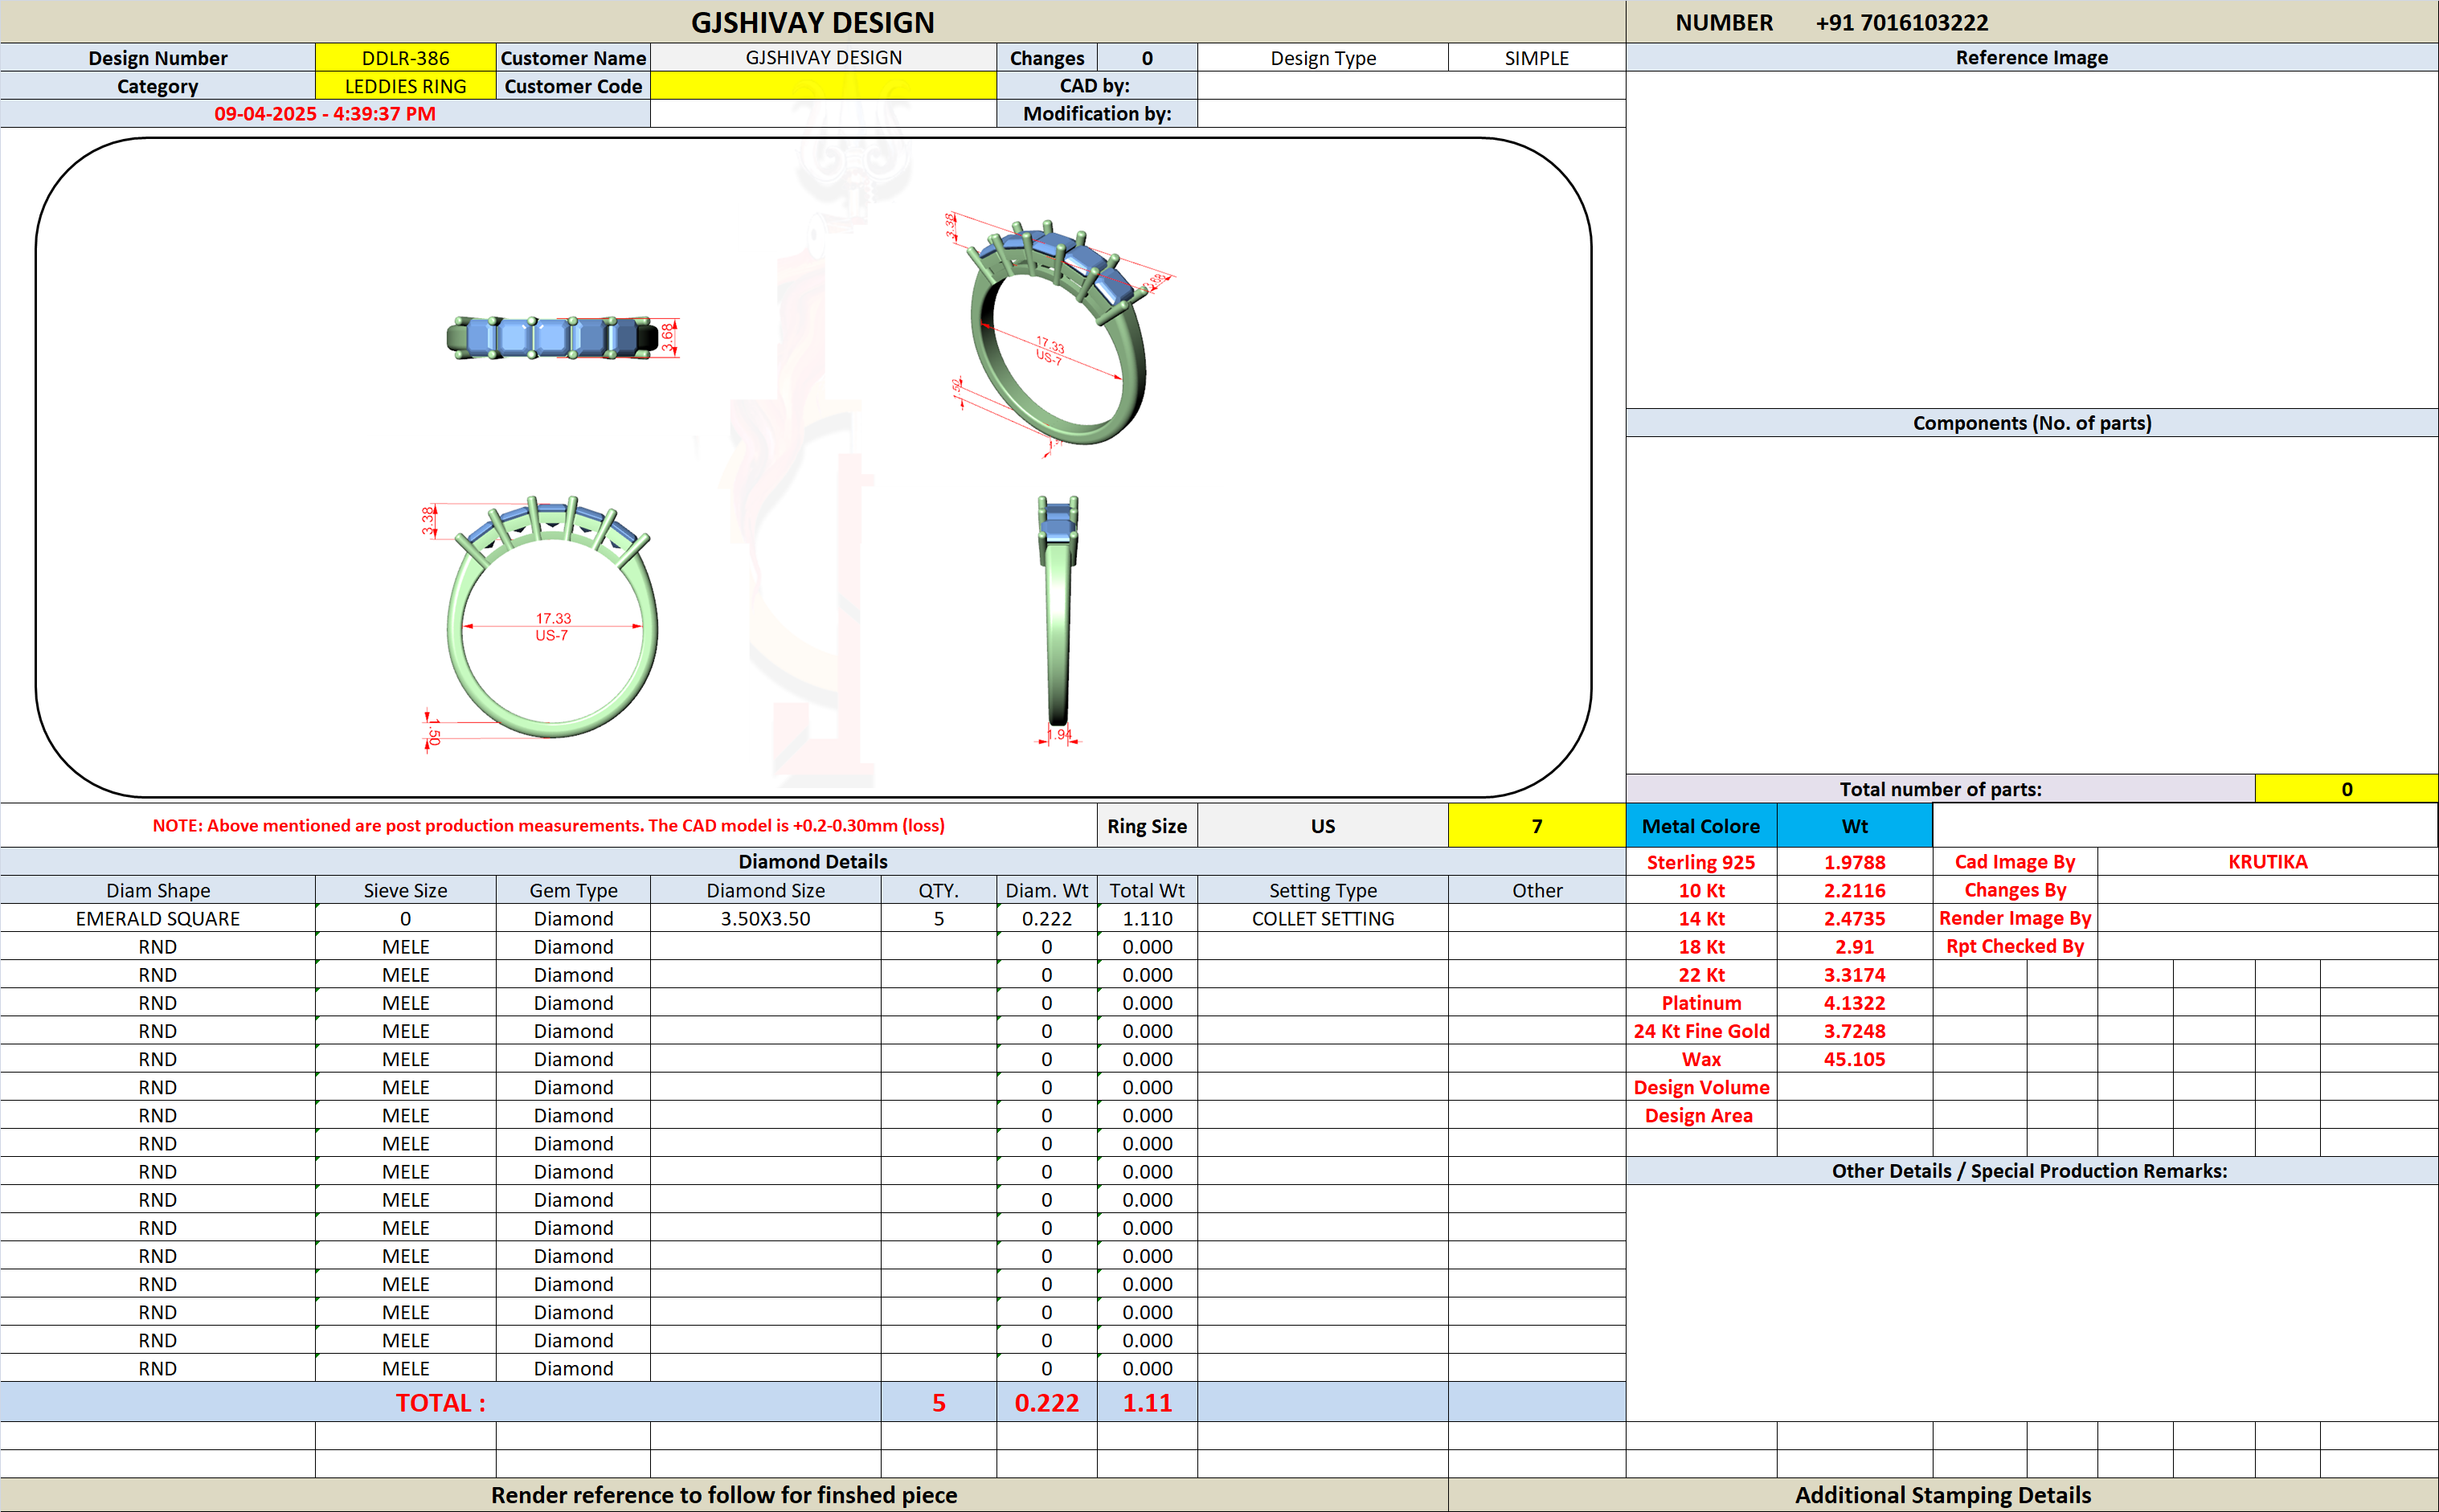Click the empty CAD by value cell

1411,86
